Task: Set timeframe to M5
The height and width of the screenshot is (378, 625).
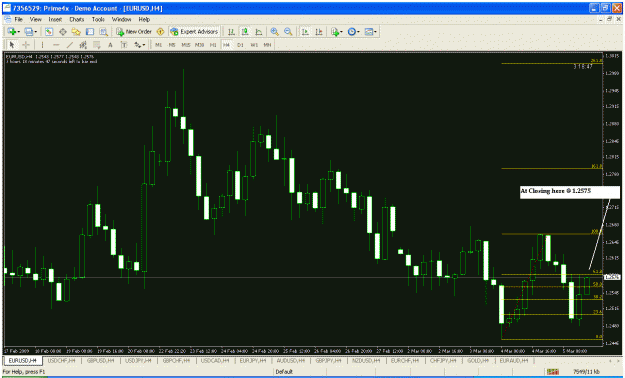Action: pyautogui.click(x=172, y=45)
